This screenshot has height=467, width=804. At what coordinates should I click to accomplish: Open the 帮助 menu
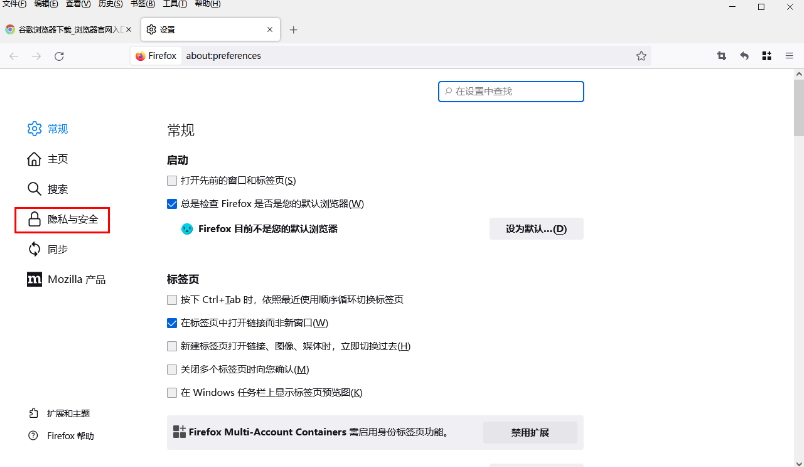(x=208, y=4)
